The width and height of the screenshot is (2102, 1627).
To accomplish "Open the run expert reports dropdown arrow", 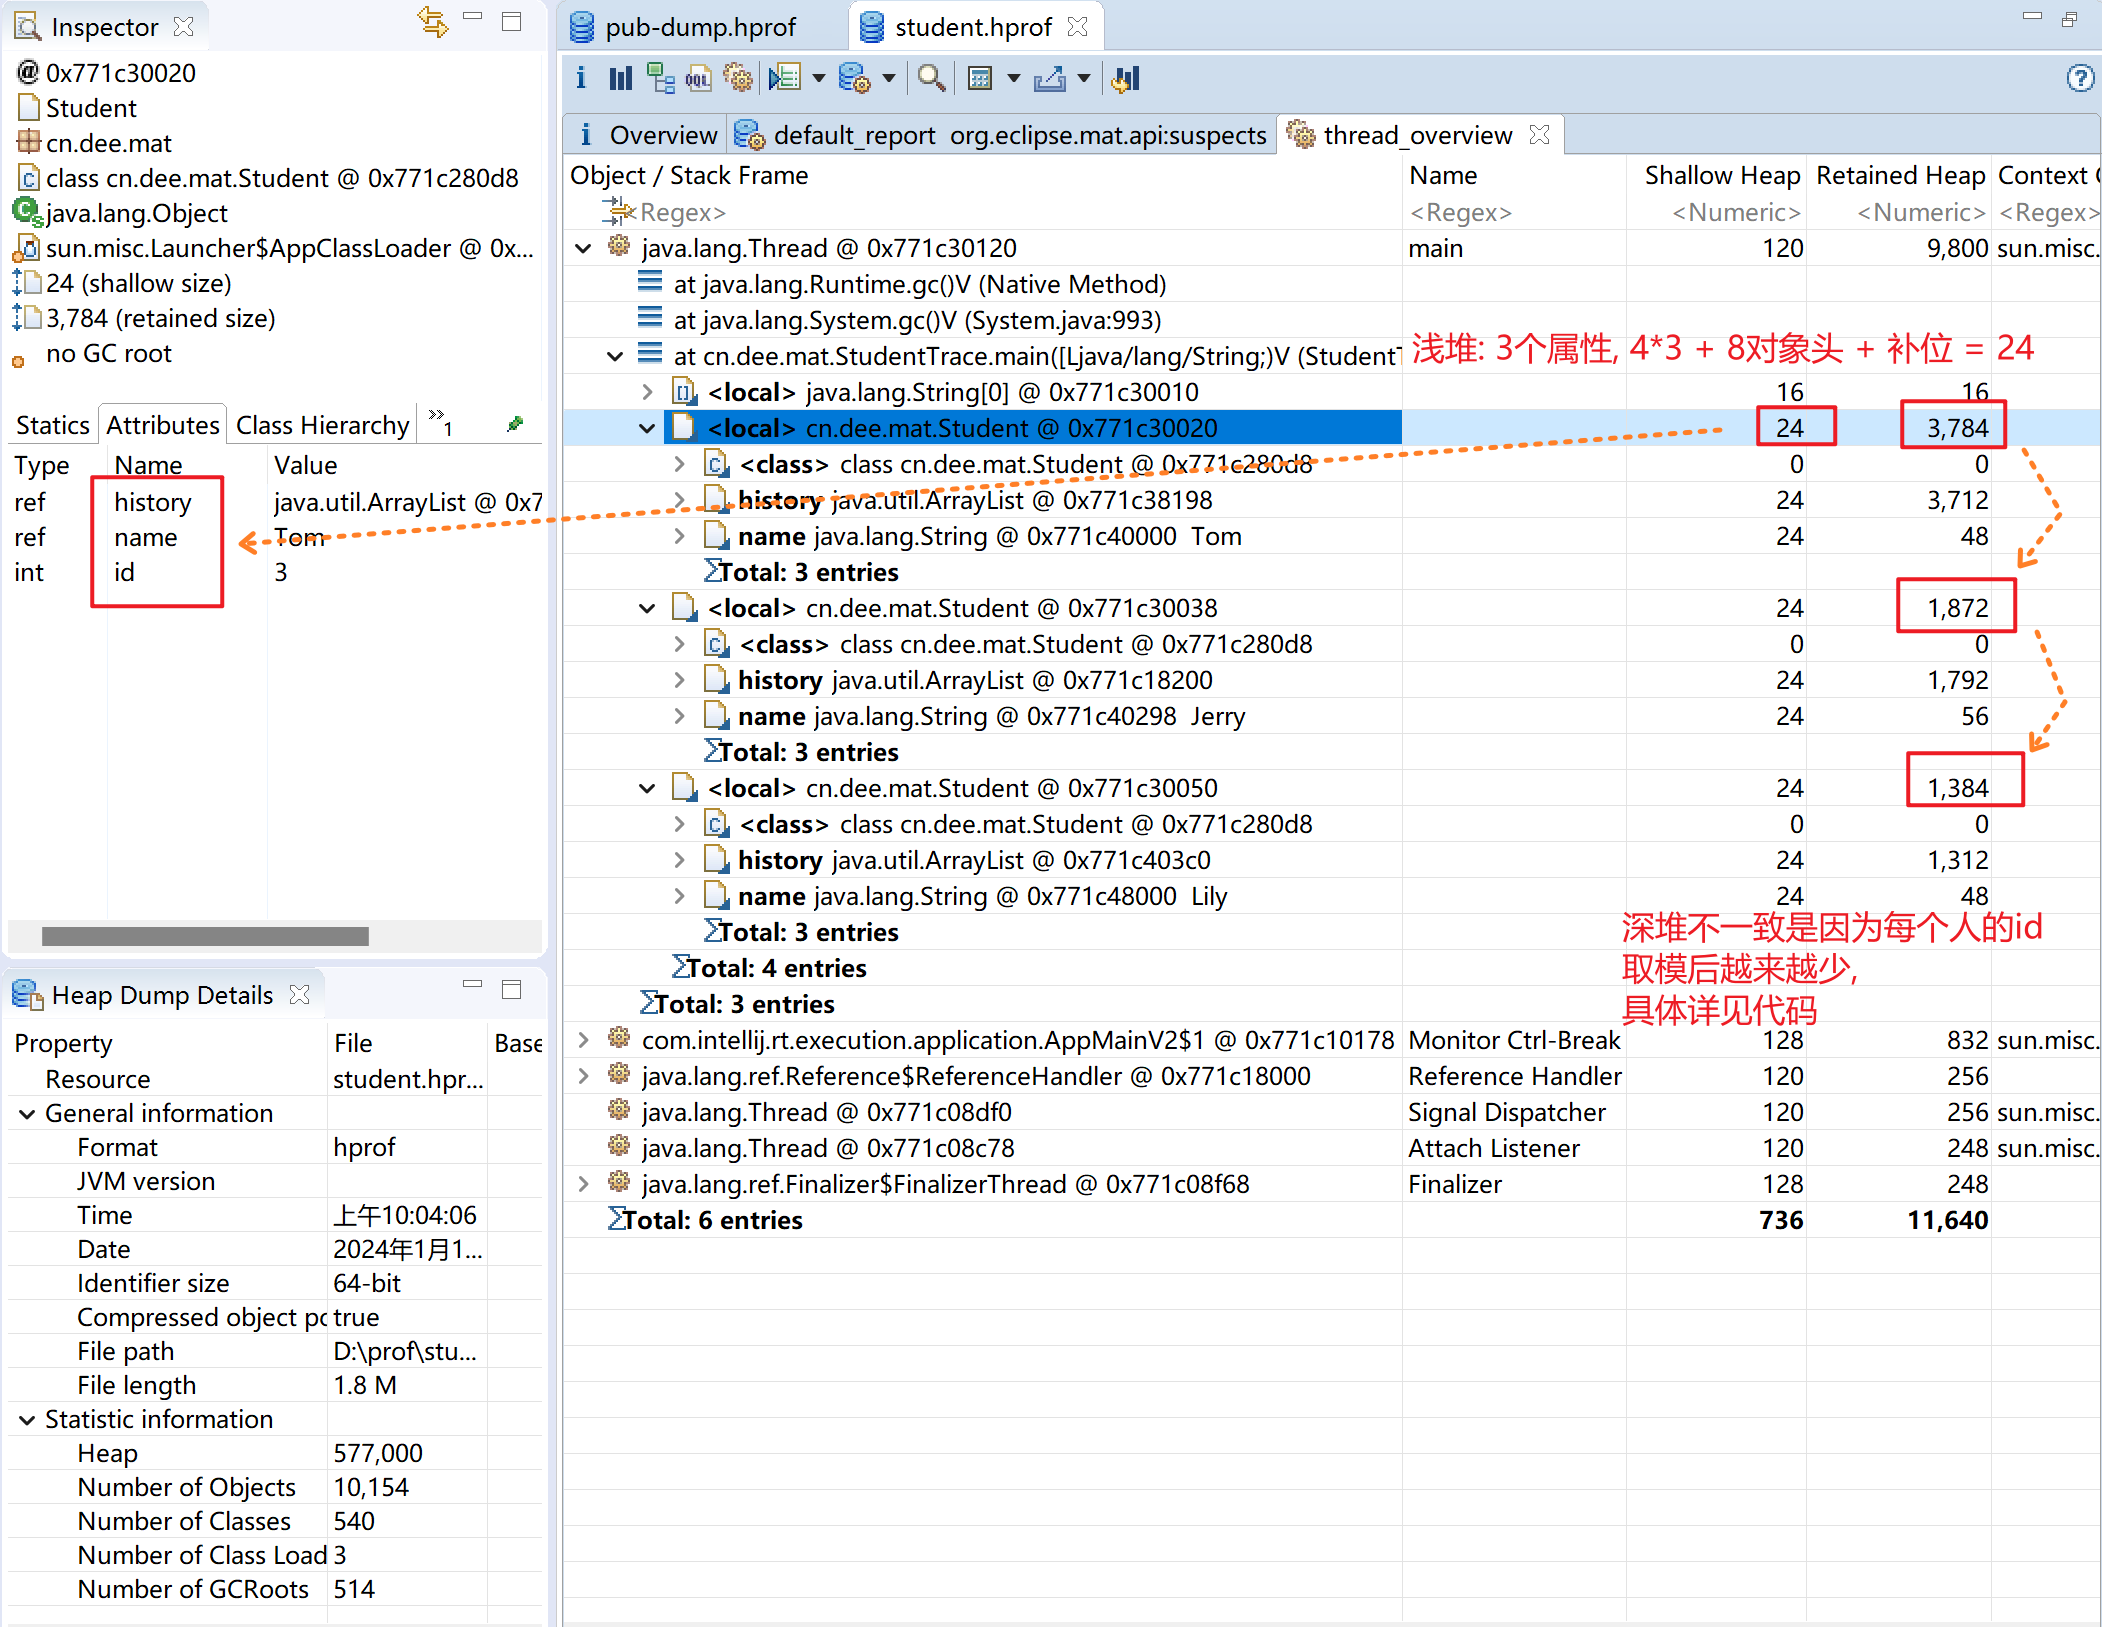I will [819, 78].
